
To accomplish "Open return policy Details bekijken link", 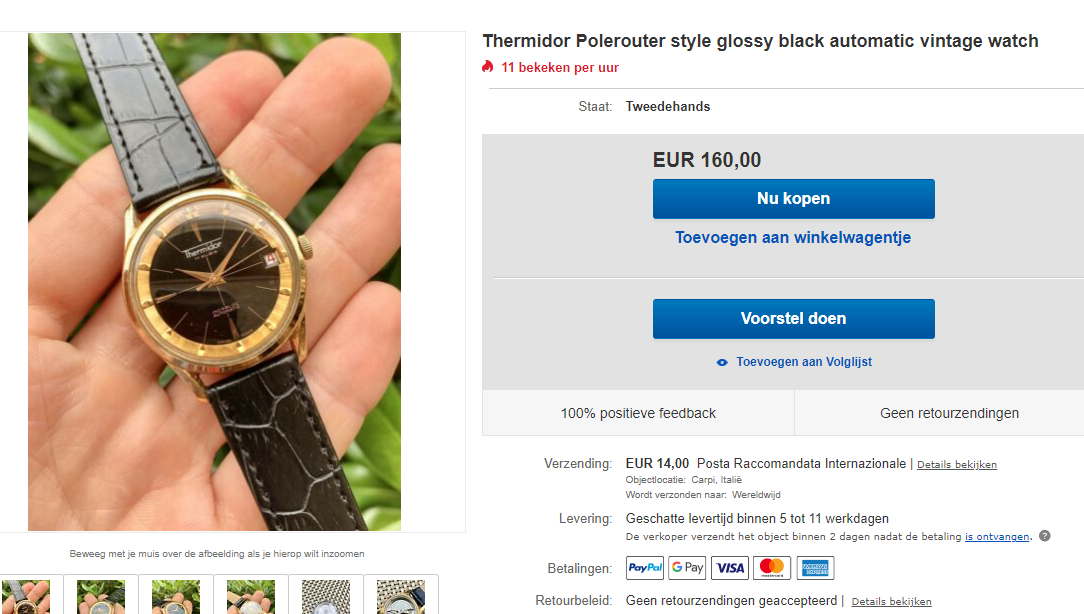I will point(891,602).
